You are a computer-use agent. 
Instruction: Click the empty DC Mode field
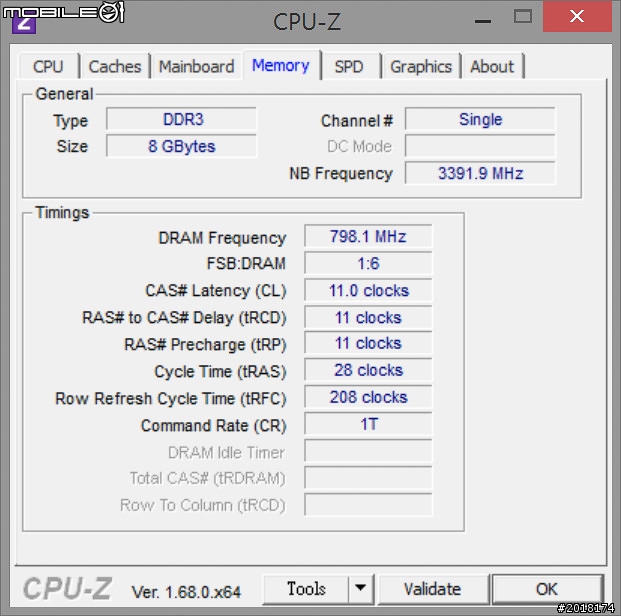click(x=480, y=146)
